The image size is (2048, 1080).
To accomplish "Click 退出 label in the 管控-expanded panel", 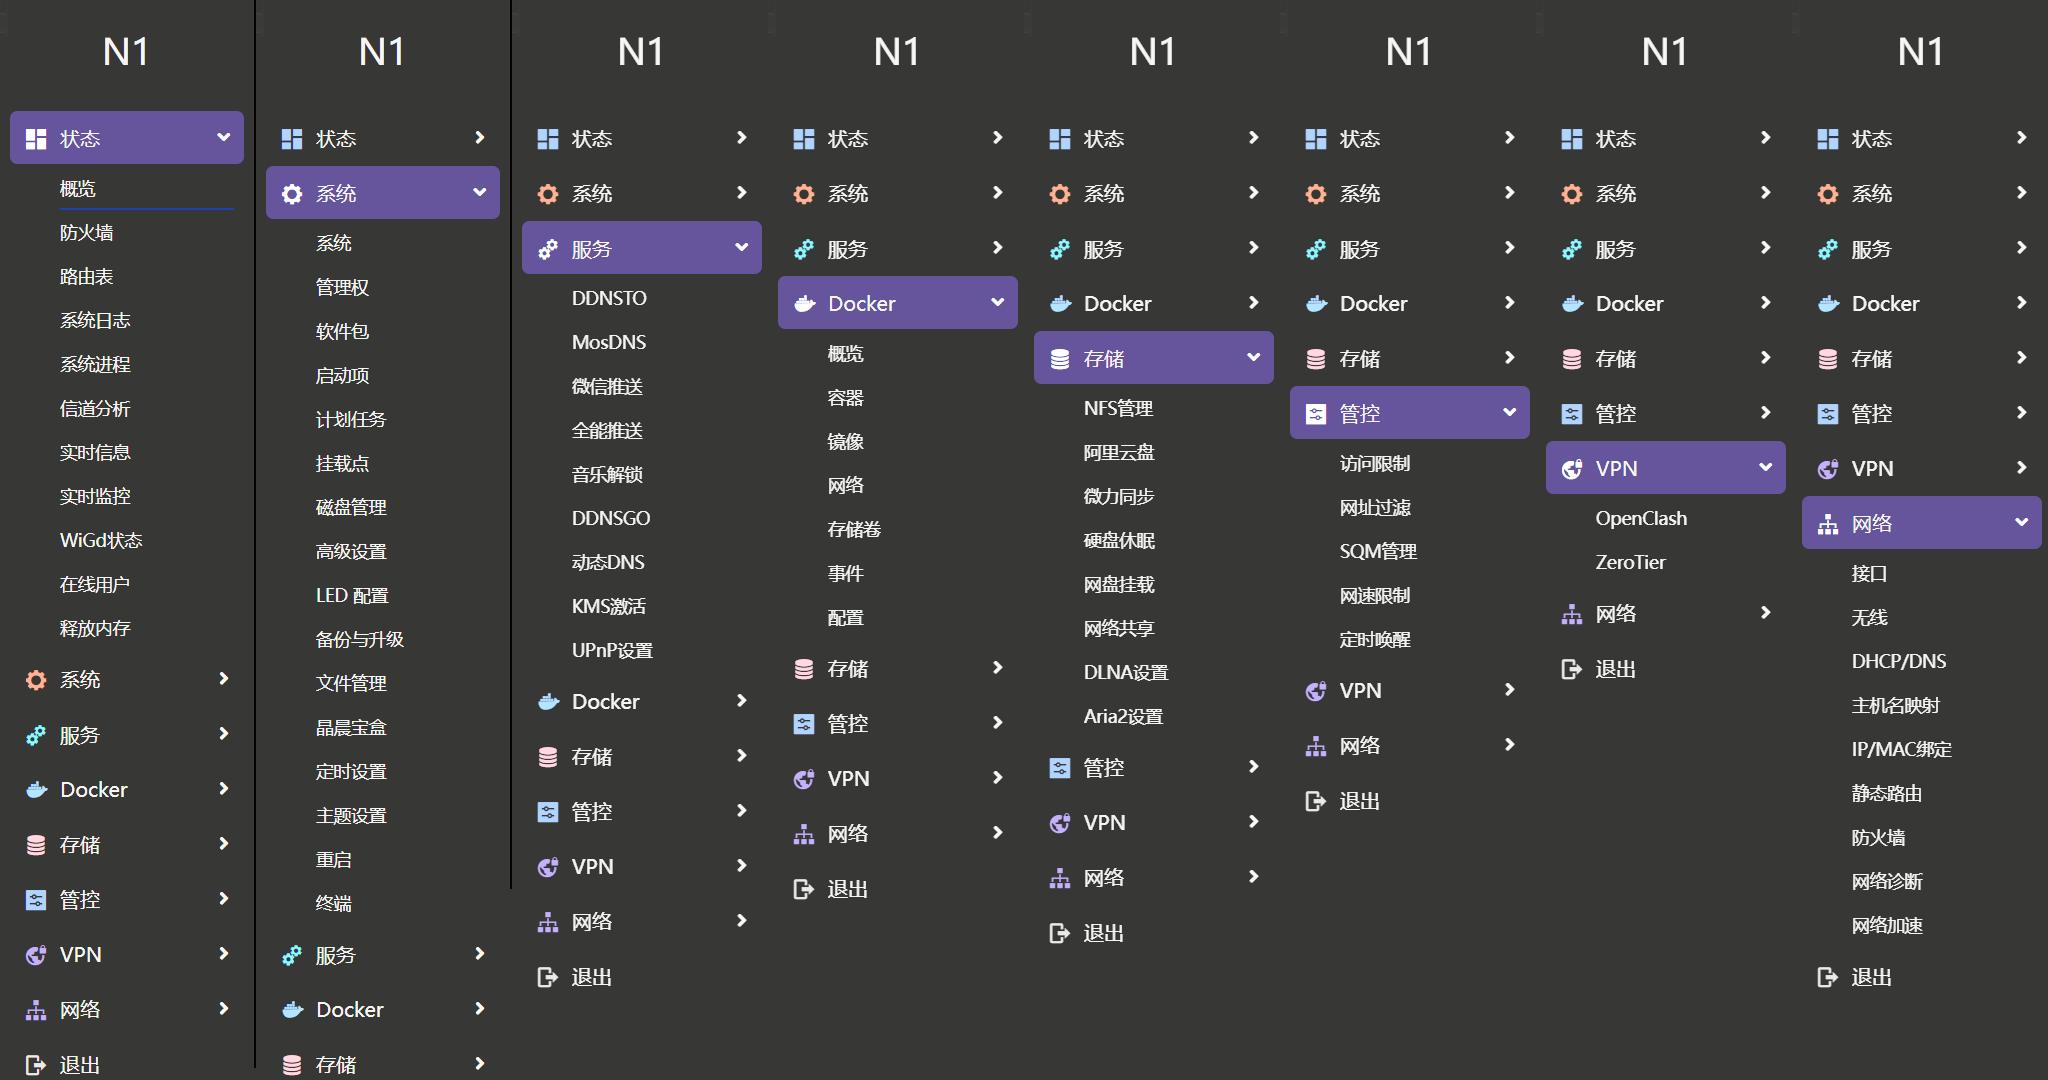I will coord(1360,801).
